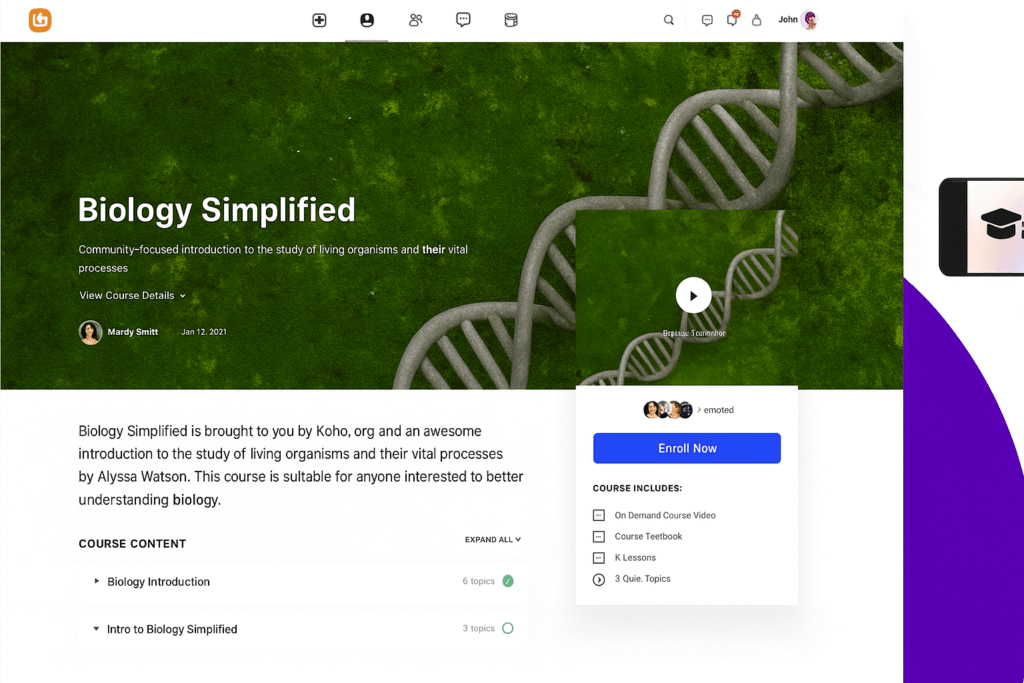Image resolution: width=1024 pixels, height=683 pixels.
Task: Open the chat bubble icon in center navigation
Action: click(463, 20)
